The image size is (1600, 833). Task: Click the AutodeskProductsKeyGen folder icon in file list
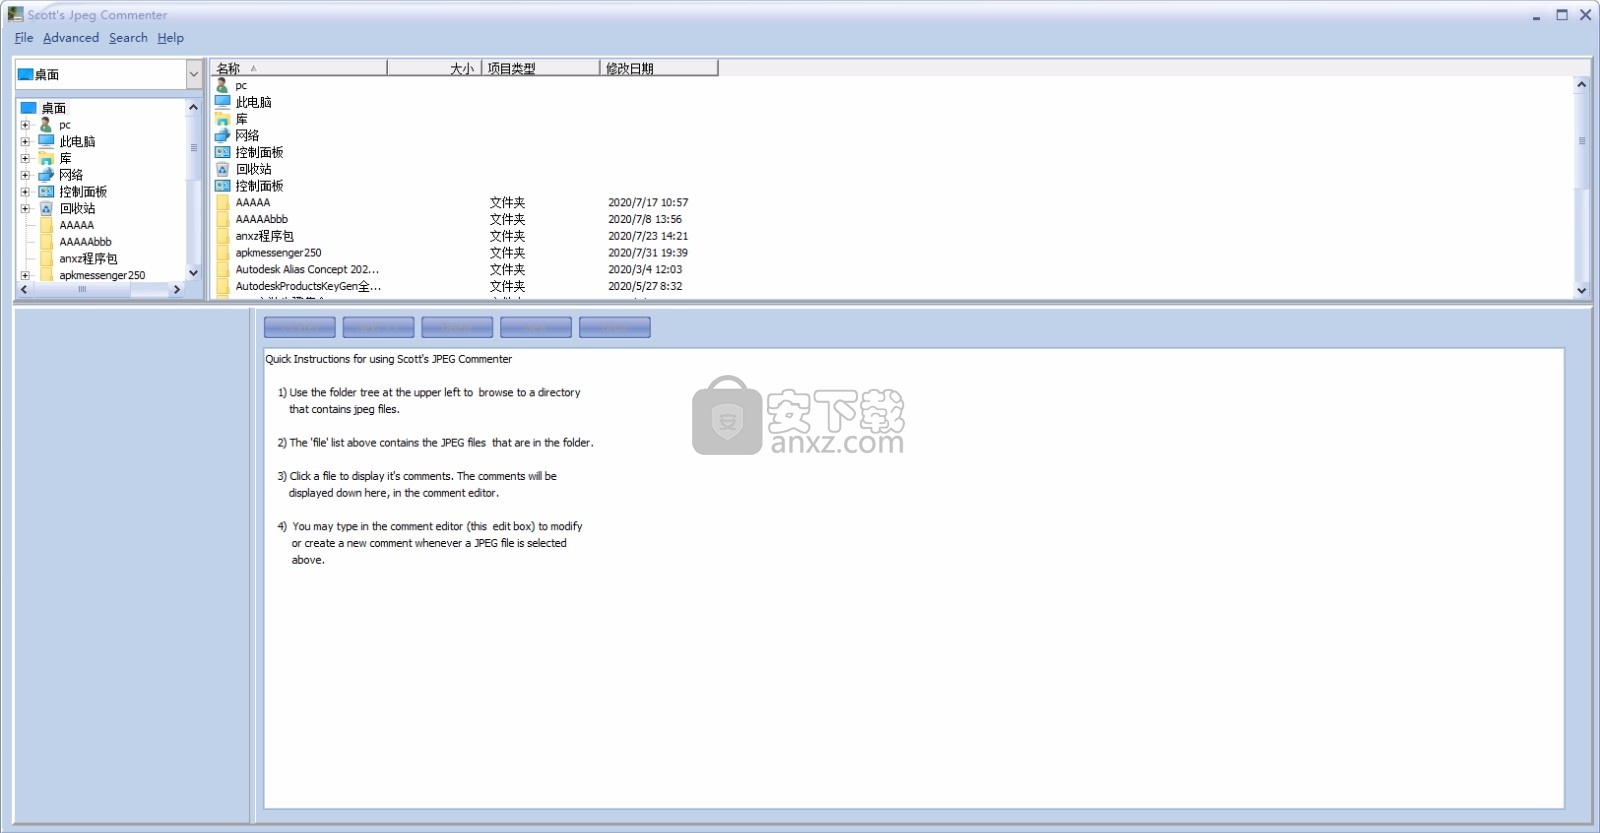click(223, 286)
